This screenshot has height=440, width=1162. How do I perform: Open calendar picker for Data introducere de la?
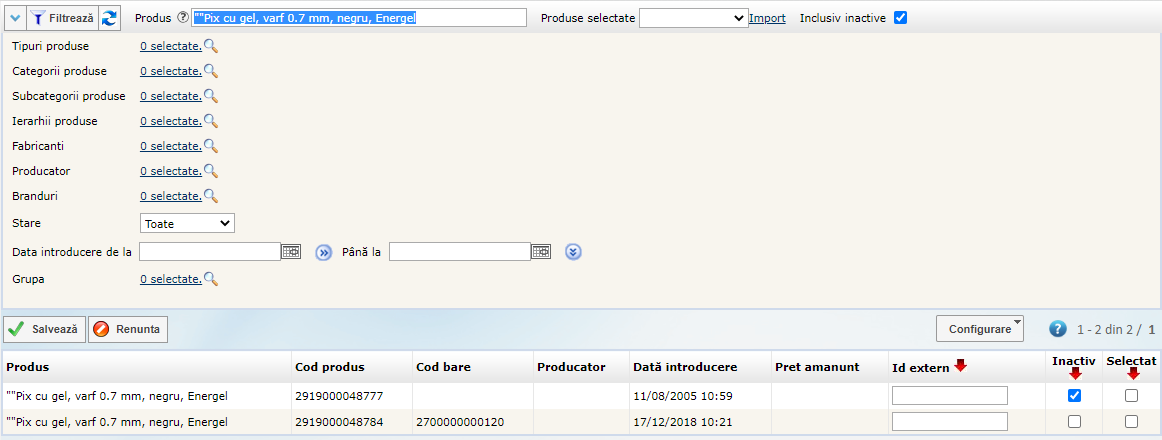pos(291,252)
